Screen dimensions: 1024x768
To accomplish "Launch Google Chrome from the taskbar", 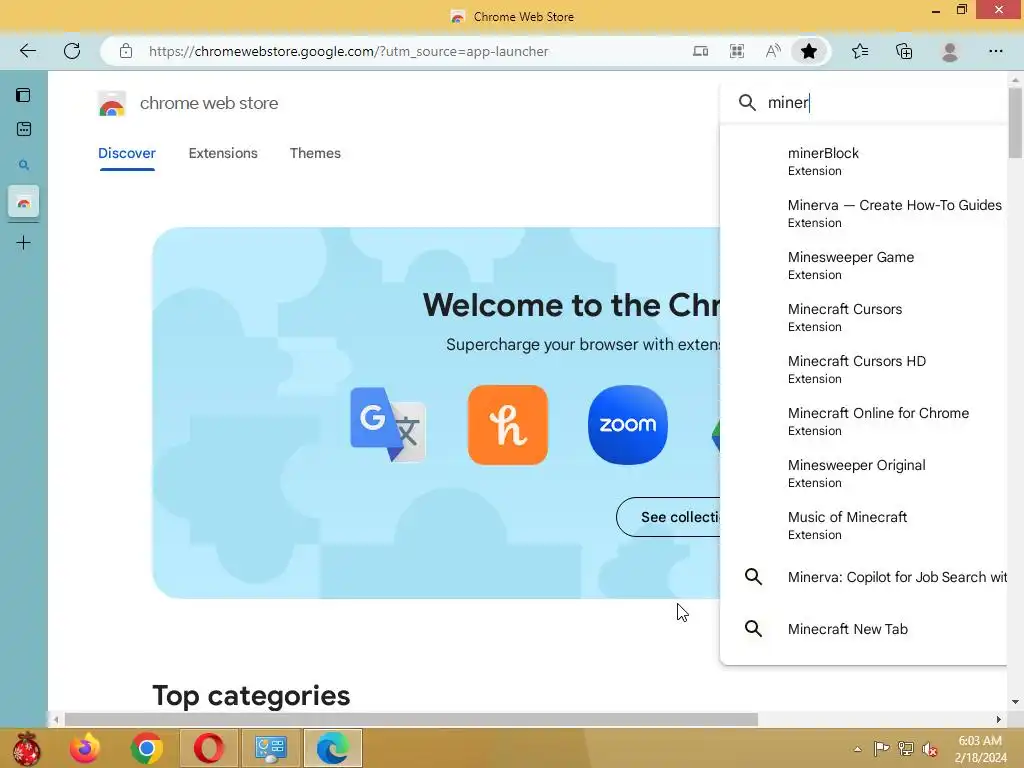I will (146, 748).
